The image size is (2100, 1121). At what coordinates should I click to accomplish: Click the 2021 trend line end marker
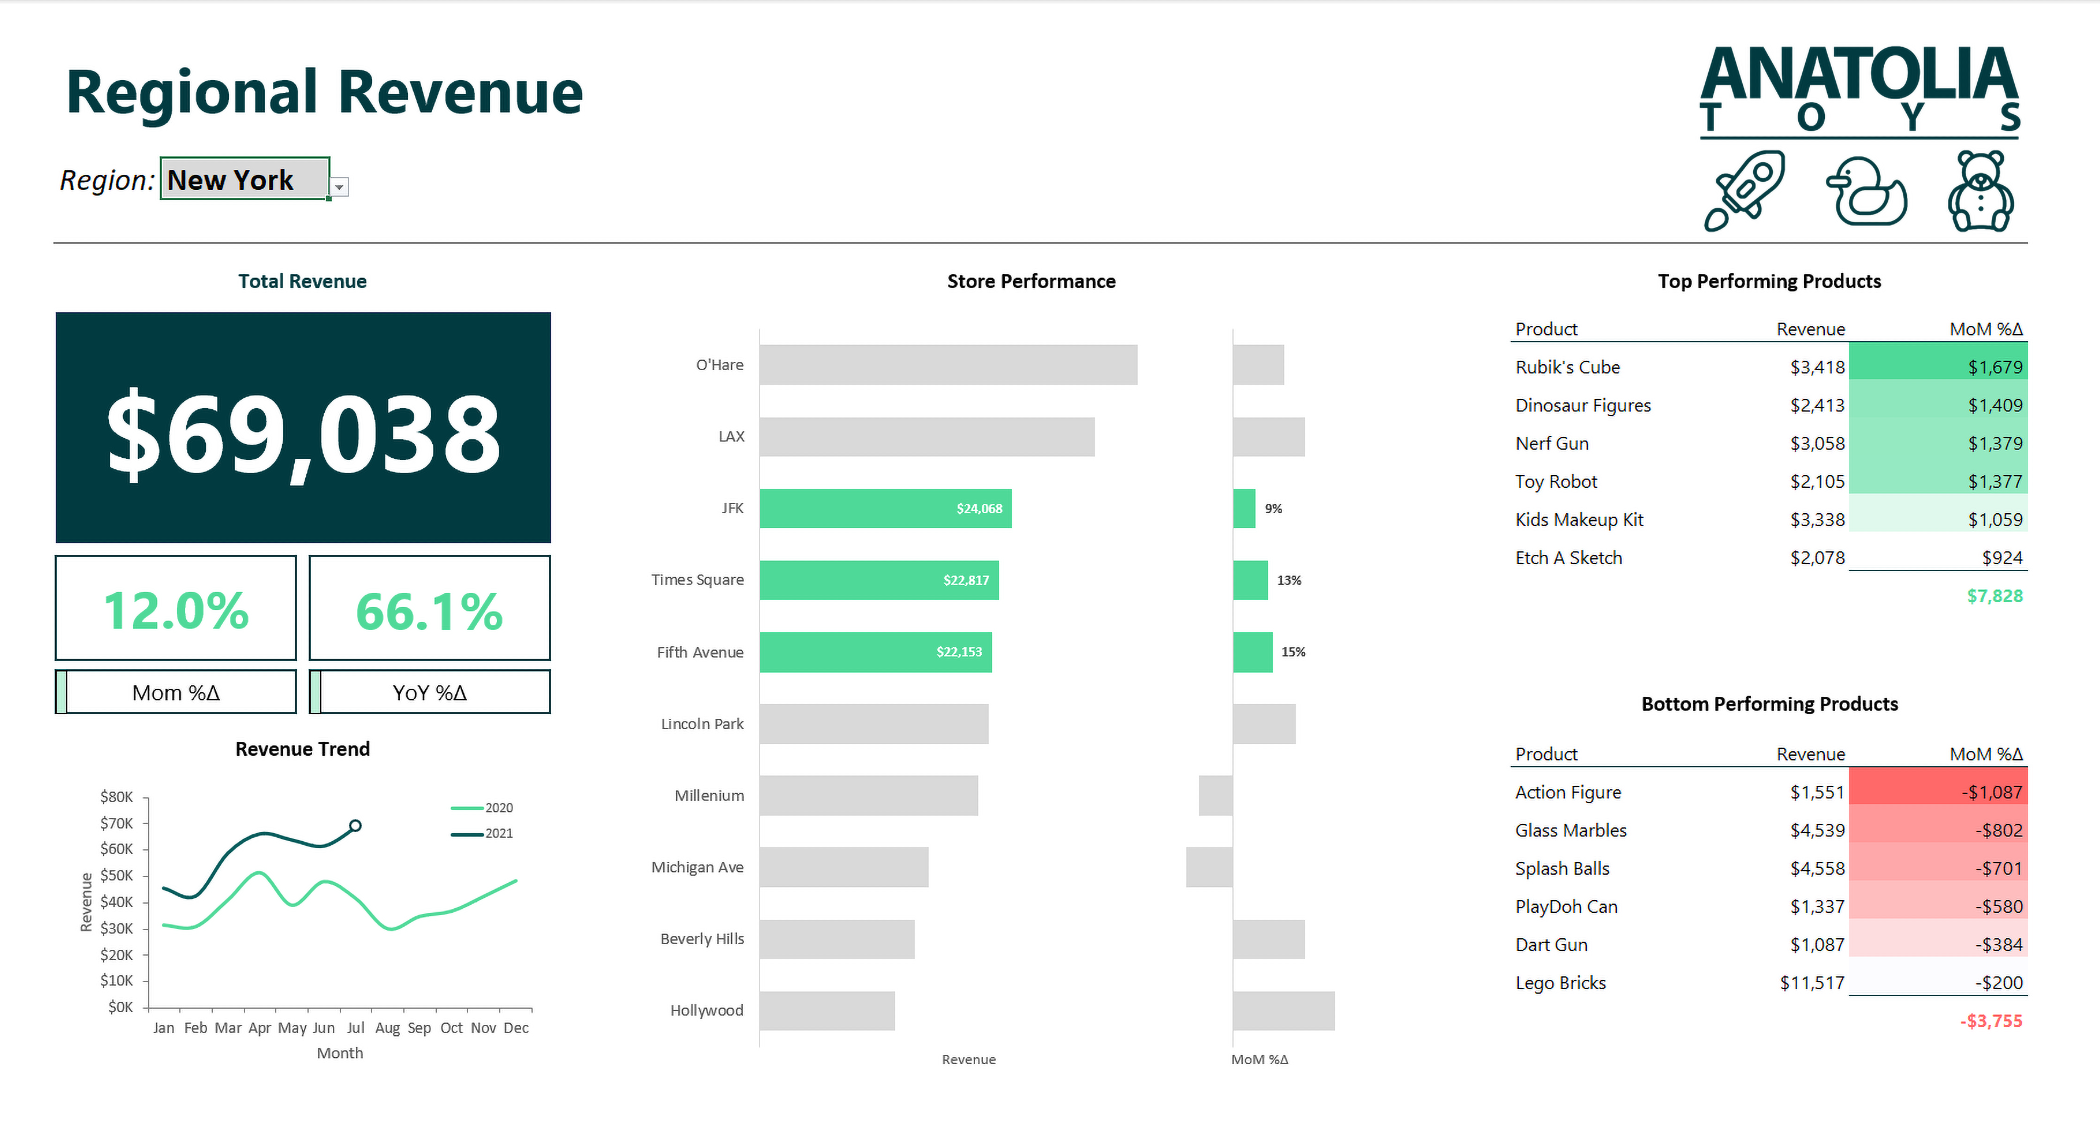click(x=355, y=826)
